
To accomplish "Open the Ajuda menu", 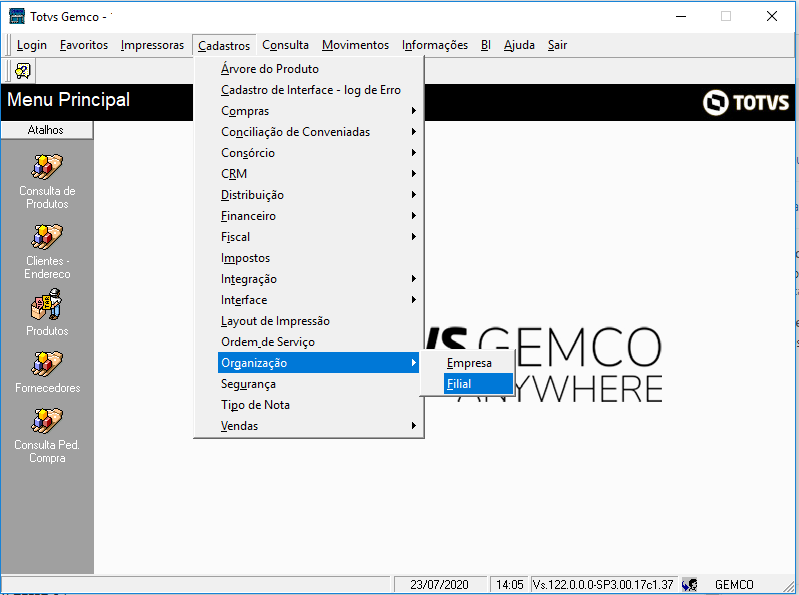I will (519, 45).
